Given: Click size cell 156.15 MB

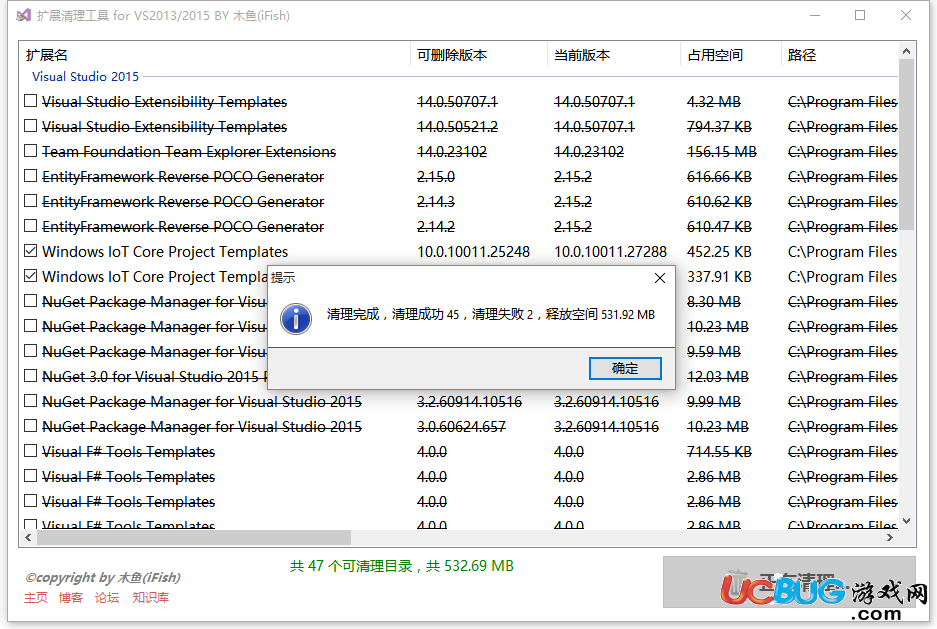Looking at the screenshot, I should point(722,152).
